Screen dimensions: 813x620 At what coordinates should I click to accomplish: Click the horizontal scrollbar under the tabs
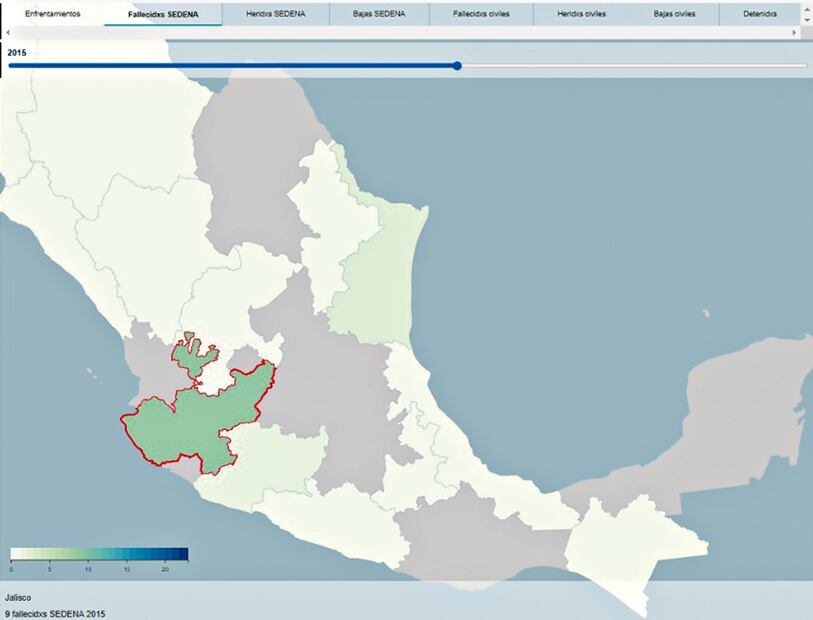400,32
